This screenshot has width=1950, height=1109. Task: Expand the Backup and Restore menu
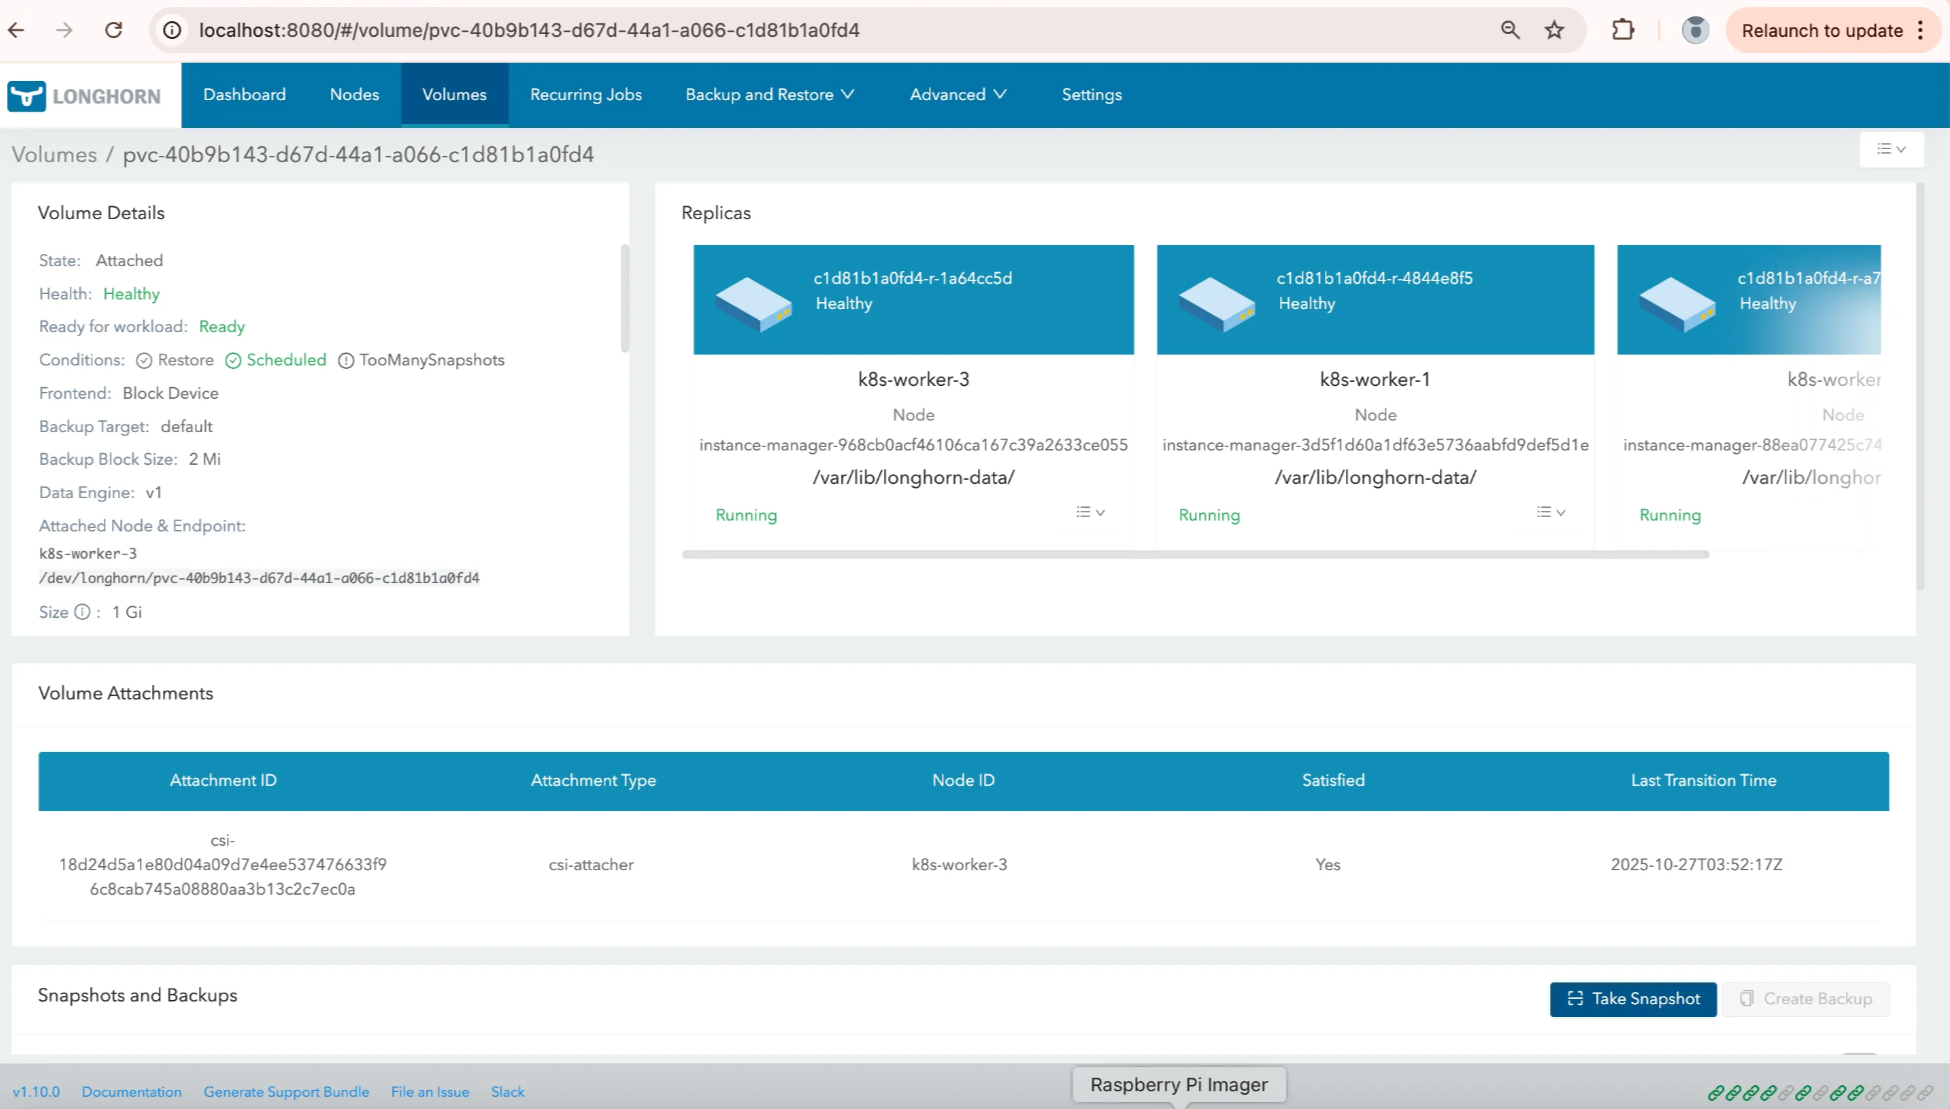[769, 95]
